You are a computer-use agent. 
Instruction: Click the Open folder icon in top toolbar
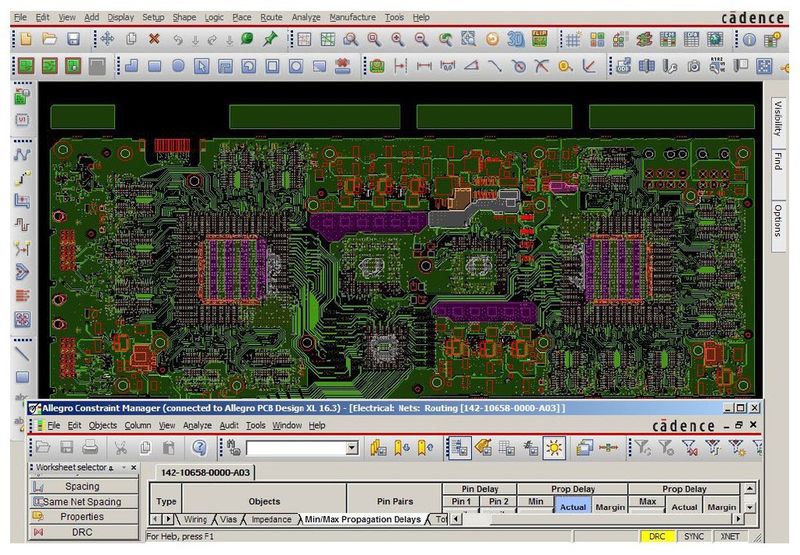pos(49,39)
